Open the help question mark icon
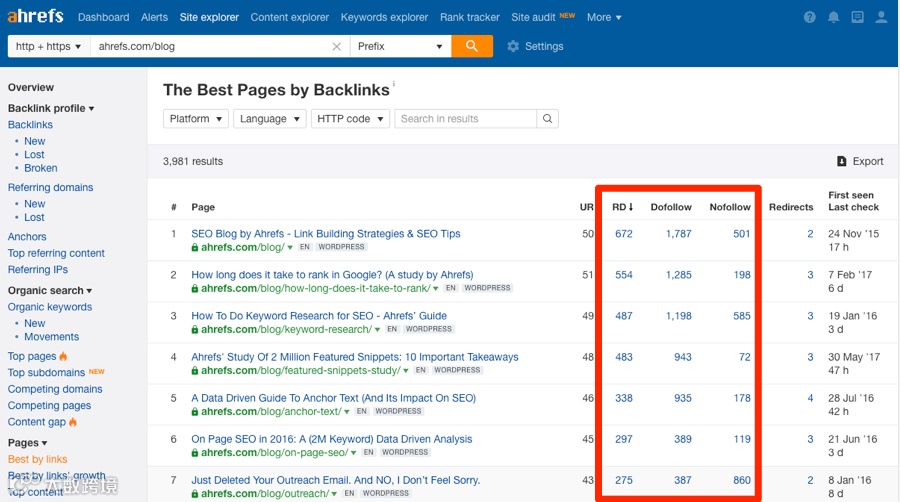Viewport: 900px width, 502px height. [x=809, y=17]
